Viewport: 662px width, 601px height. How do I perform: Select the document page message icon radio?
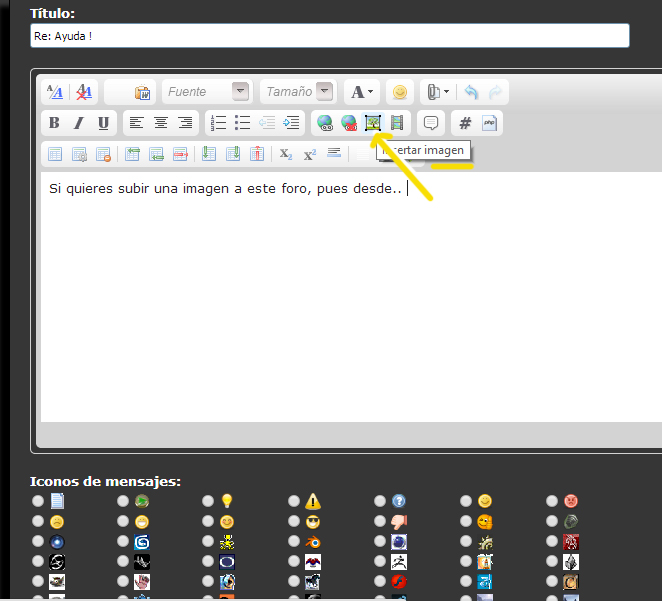point(38,501)
